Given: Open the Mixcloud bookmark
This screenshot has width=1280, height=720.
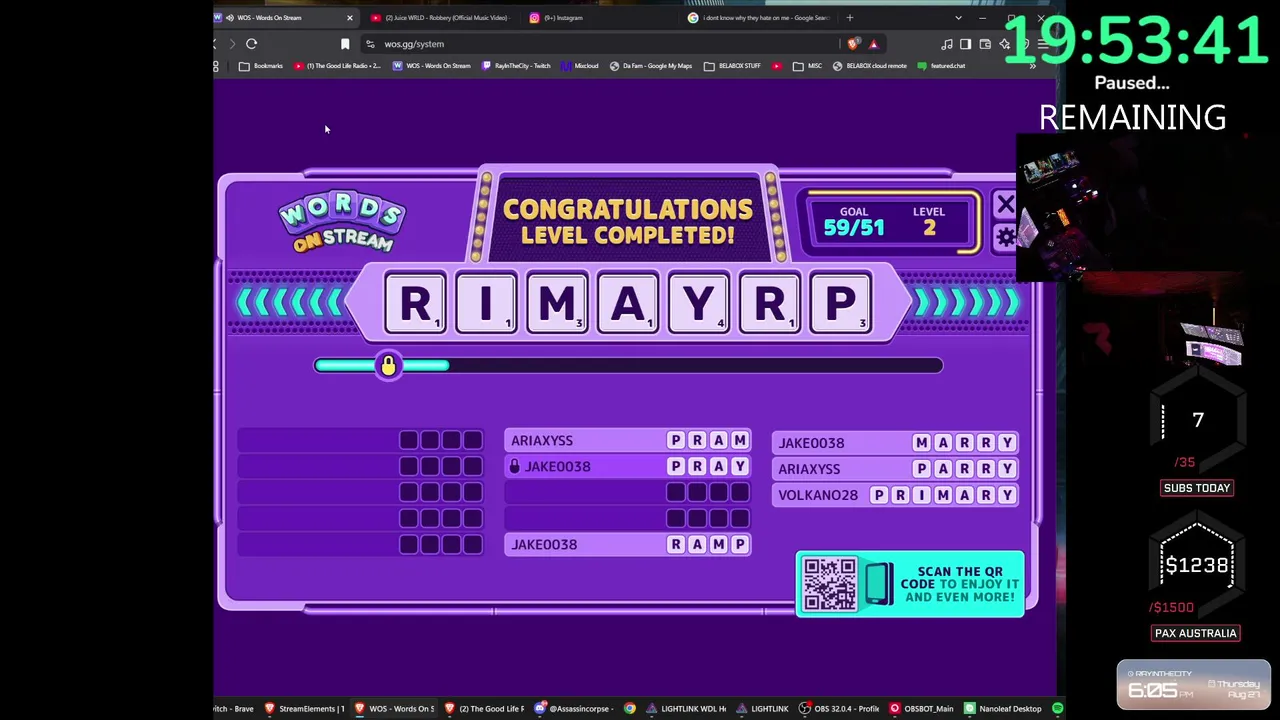Looking at the screenshot, I should [x=580, y=66].
